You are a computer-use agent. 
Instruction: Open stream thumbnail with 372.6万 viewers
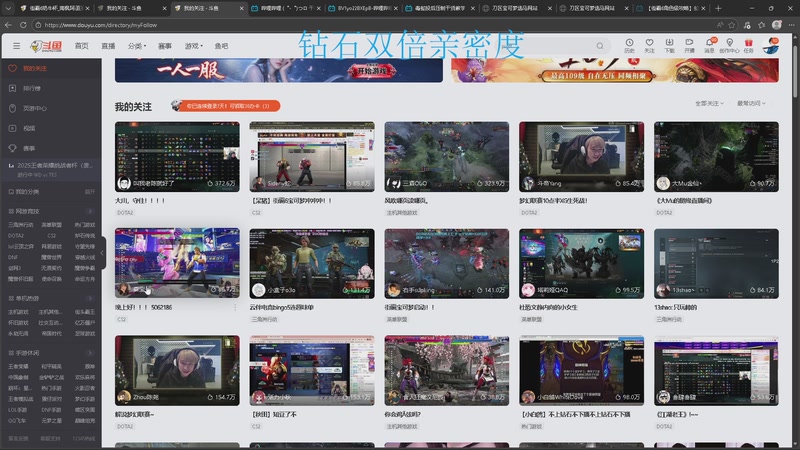click(x=177, y=157)
